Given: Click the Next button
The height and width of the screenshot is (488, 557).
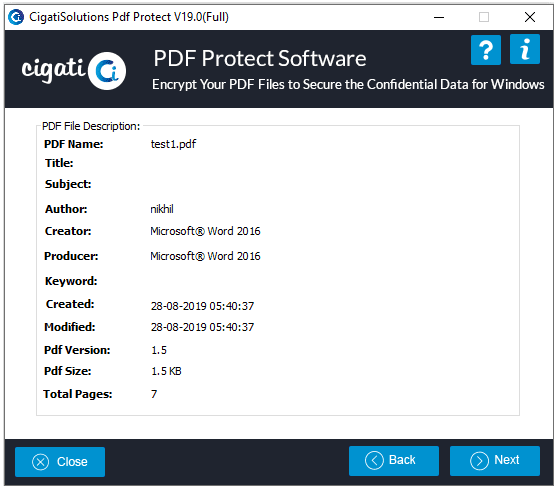Looking at the screenshot, I should (494, 461).
